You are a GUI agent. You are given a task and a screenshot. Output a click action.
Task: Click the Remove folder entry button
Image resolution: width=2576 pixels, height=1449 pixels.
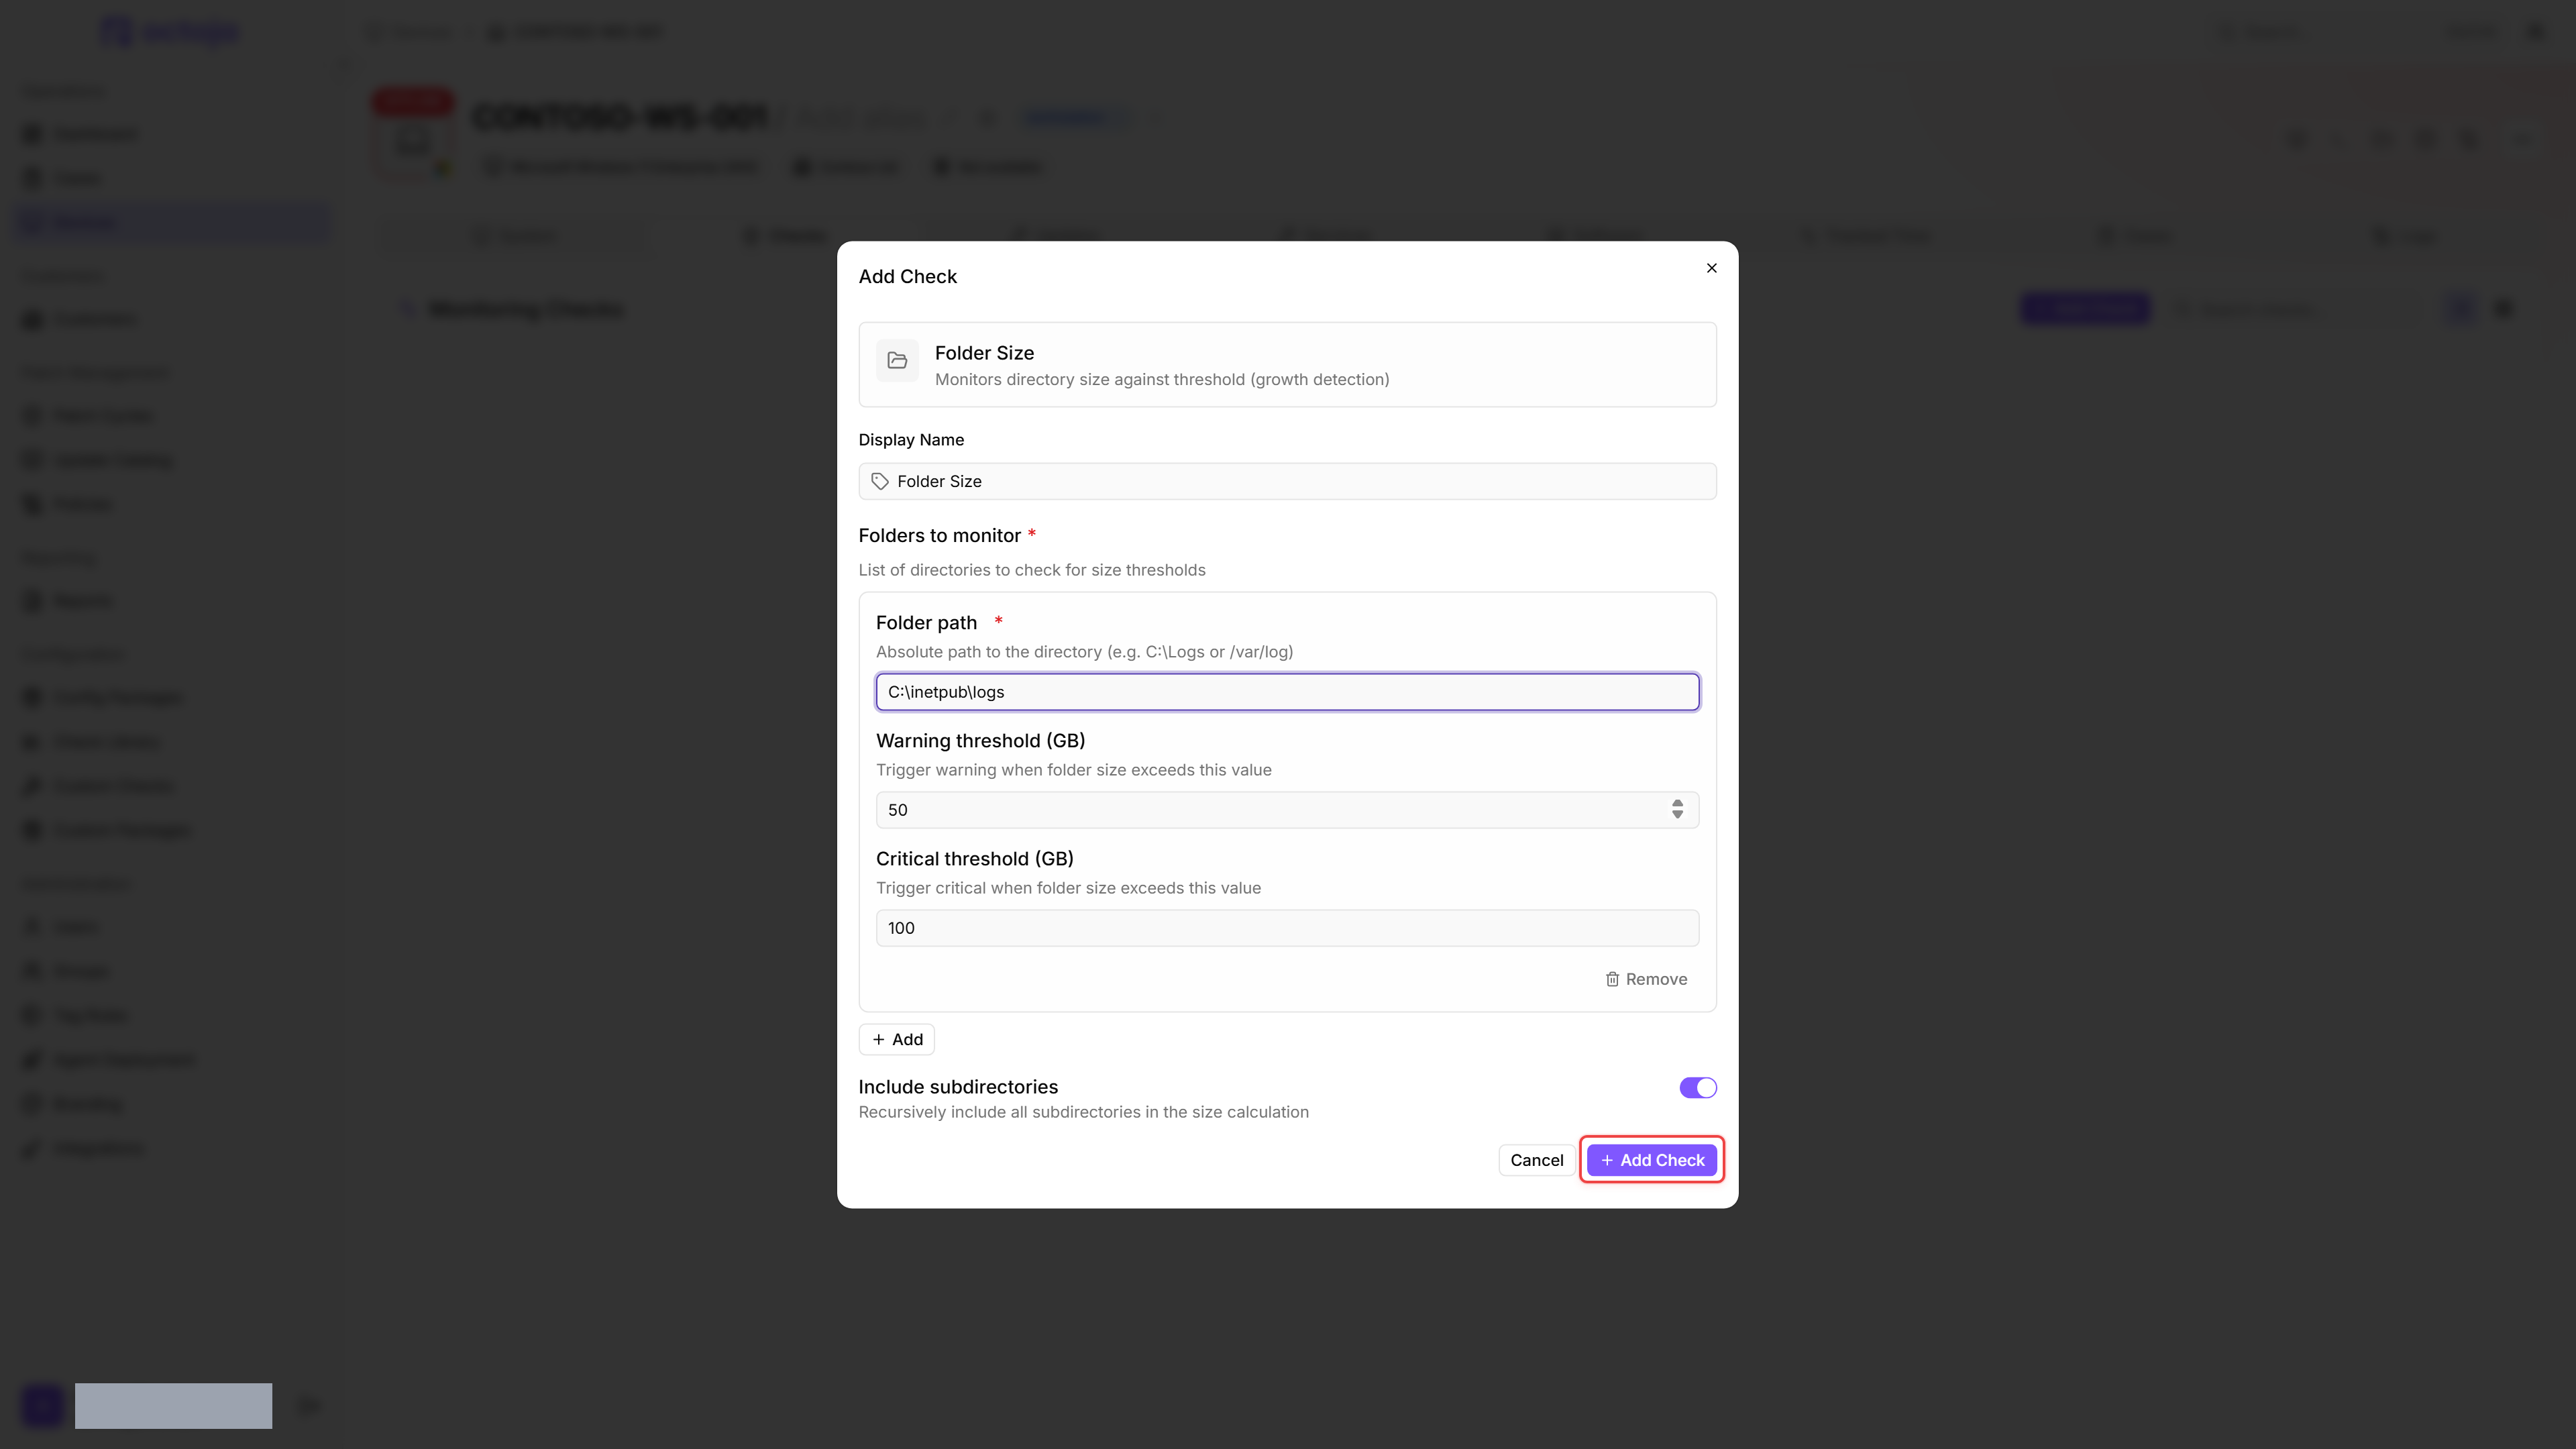(x=1646, y=979)
